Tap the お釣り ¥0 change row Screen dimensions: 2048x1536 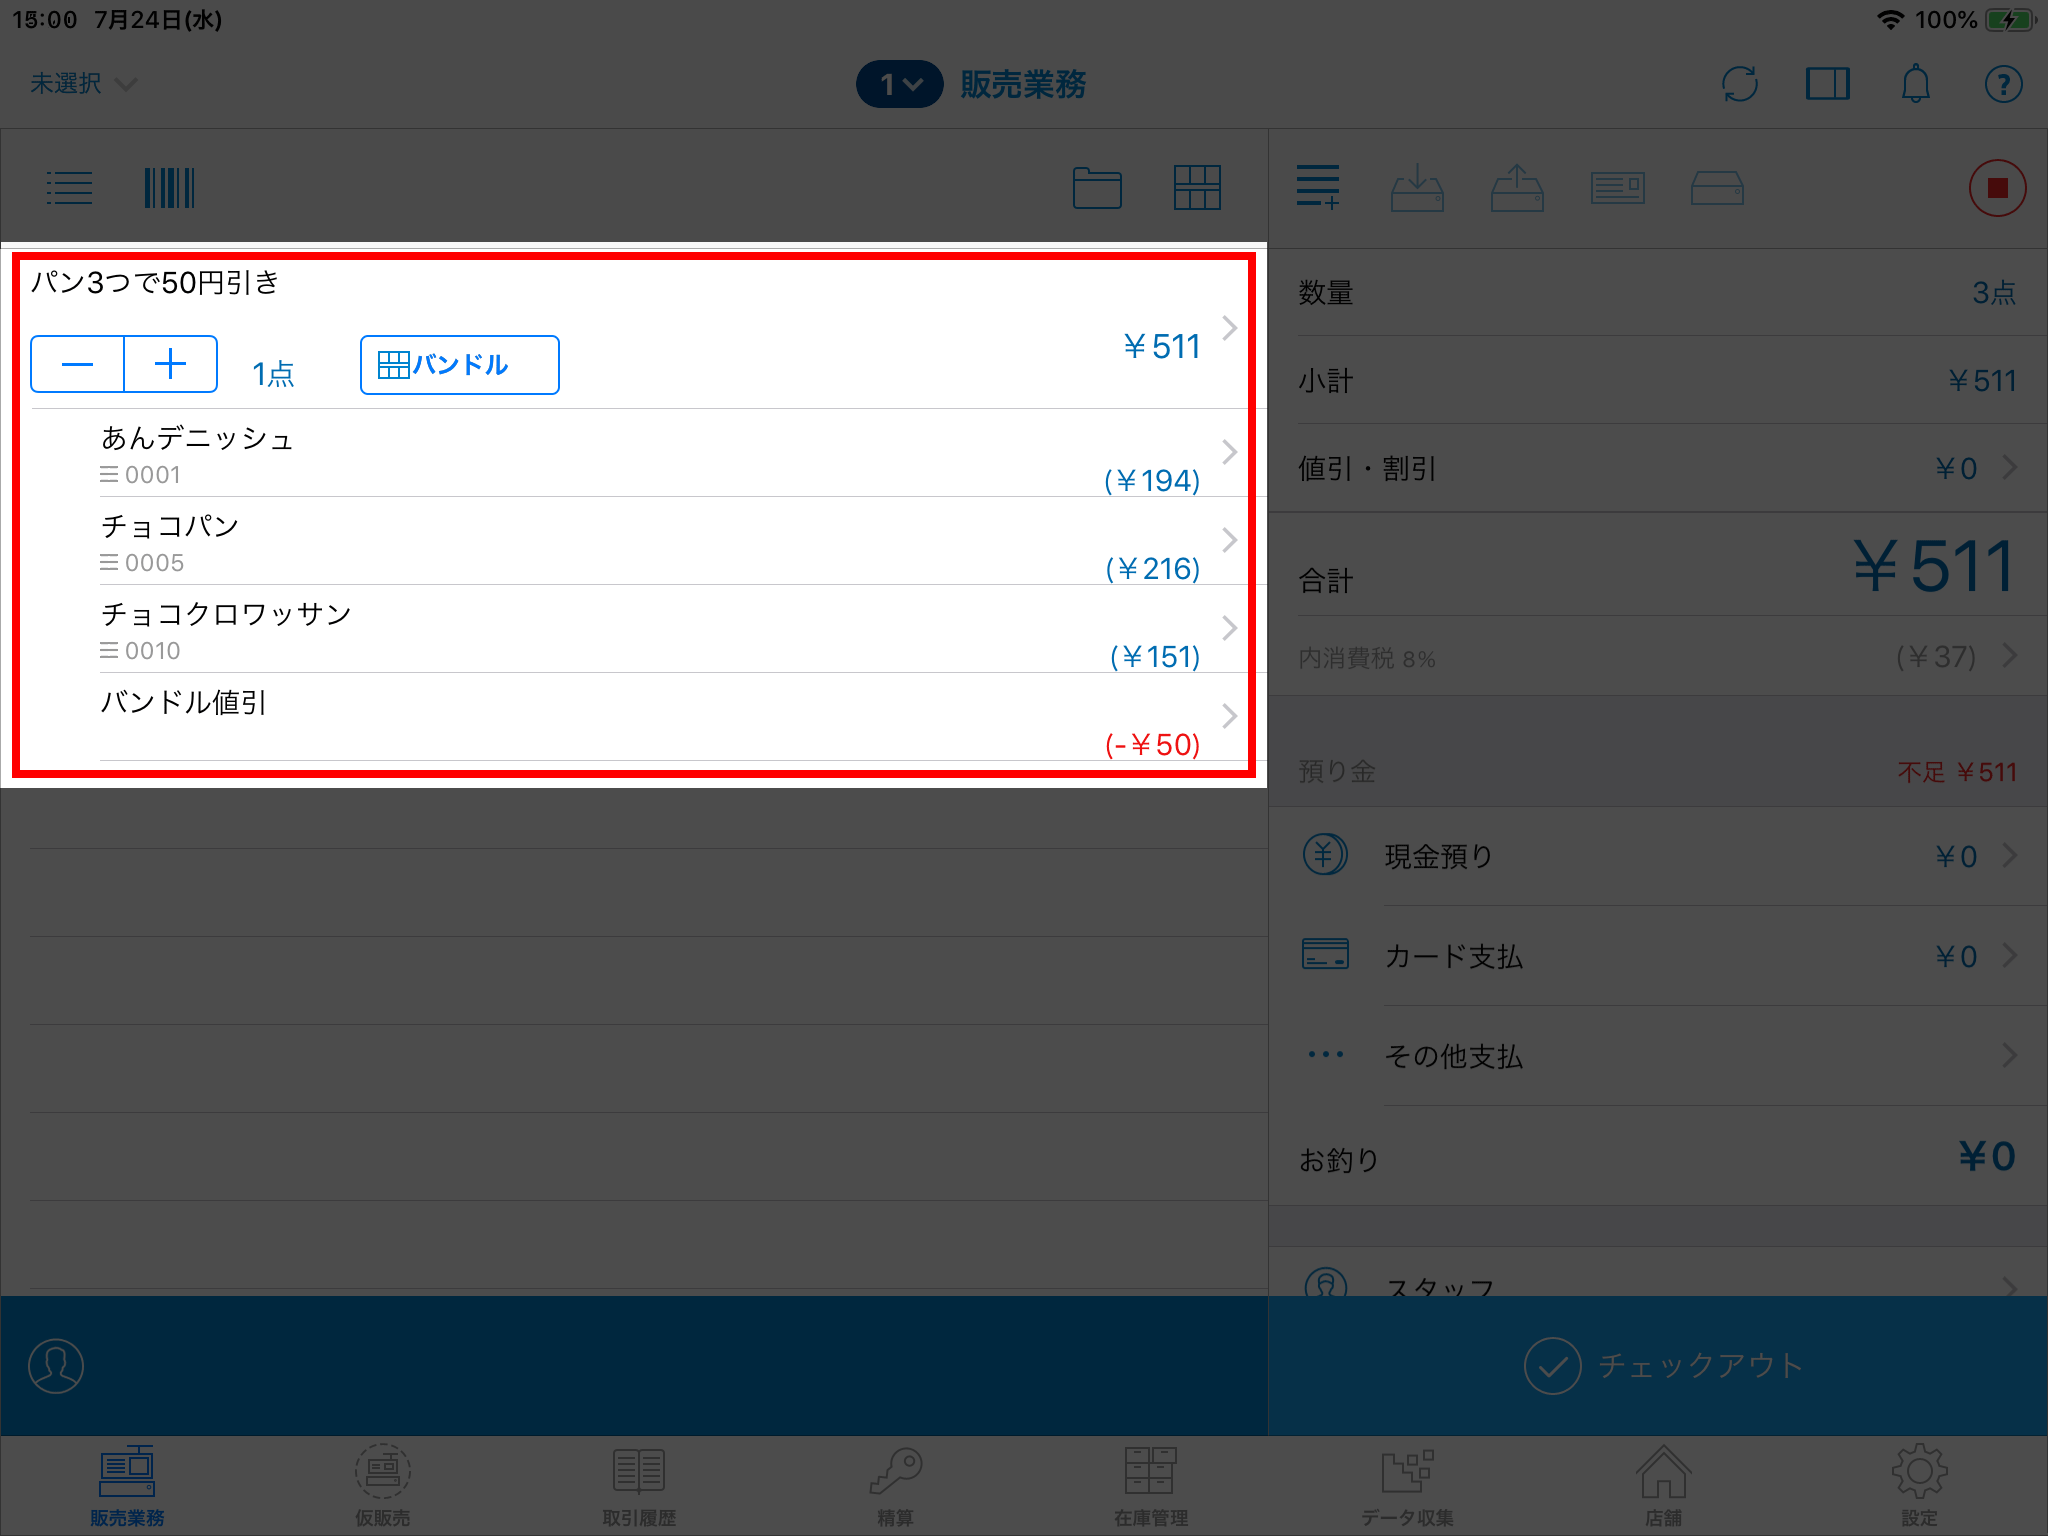point(1658,1158)
